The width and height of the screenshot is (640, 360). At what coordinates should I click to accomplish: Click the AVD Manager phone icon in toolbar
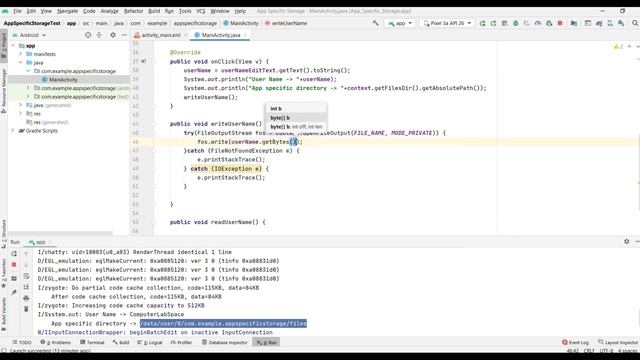[x=610, y=23]
